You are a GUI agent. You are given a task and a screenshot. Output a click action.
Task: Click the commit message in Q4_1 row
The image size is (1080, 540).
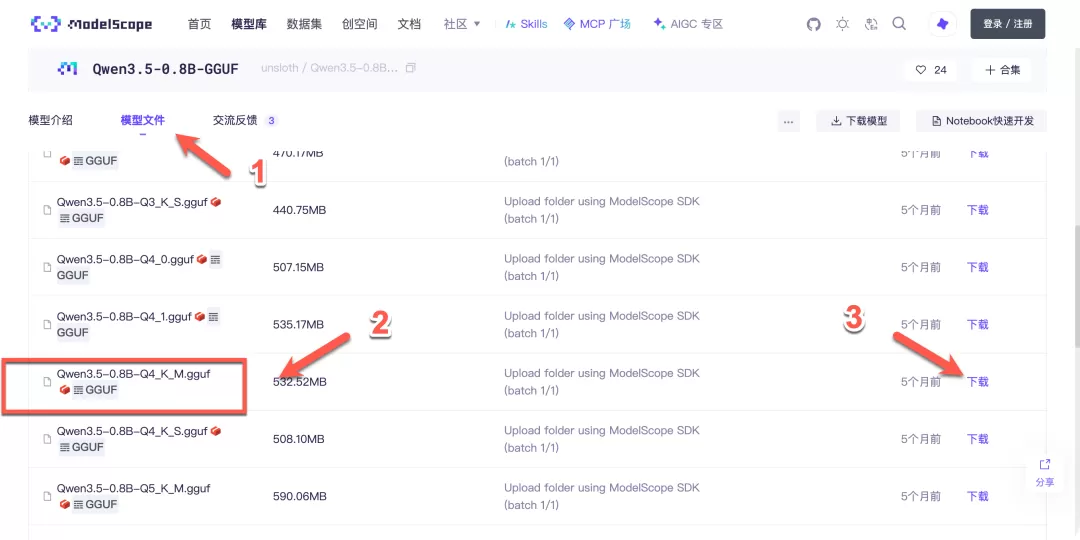pyautogui.click(x=601, y=324)
